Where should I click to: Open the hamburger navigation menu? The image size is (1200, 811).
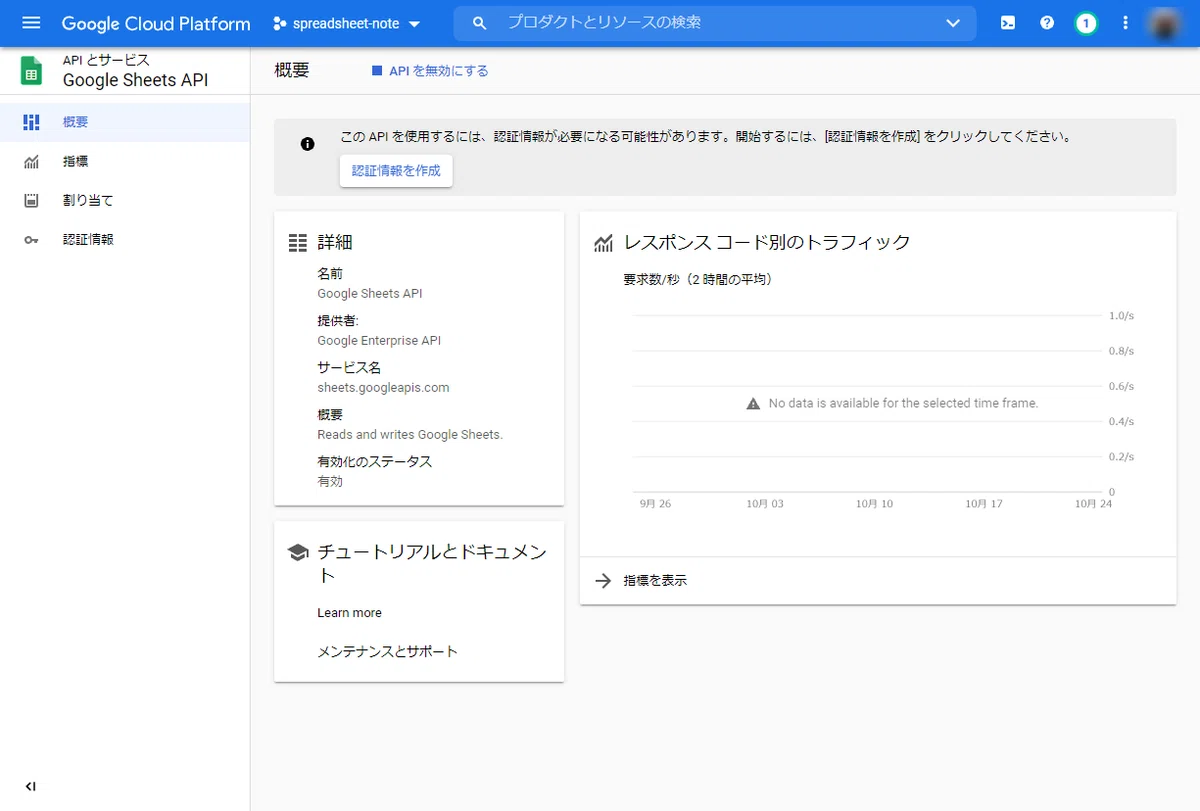point(31,23)
